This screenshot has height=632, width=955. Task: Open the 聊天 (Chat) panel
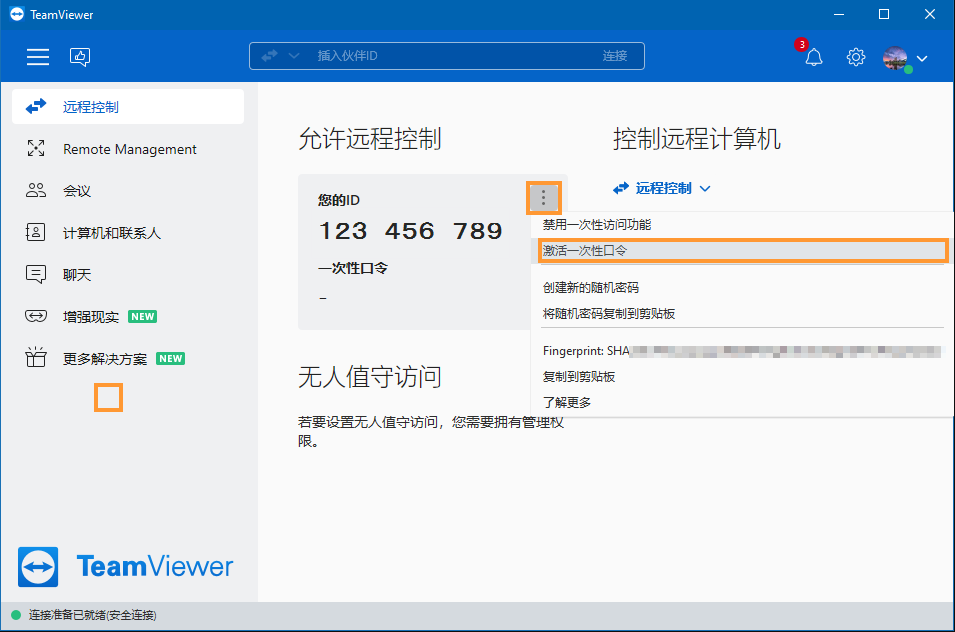[35, 274]
